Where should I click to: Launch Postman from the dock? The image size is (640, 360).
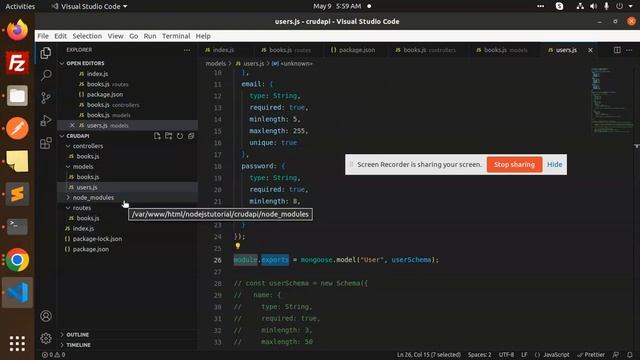point(17,129)
